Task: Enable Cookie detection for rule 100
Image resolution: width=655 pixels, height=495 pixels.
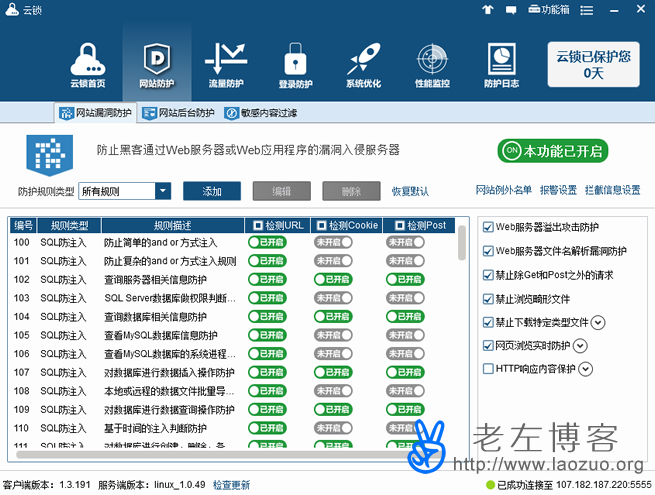Action: pos(333,242)
